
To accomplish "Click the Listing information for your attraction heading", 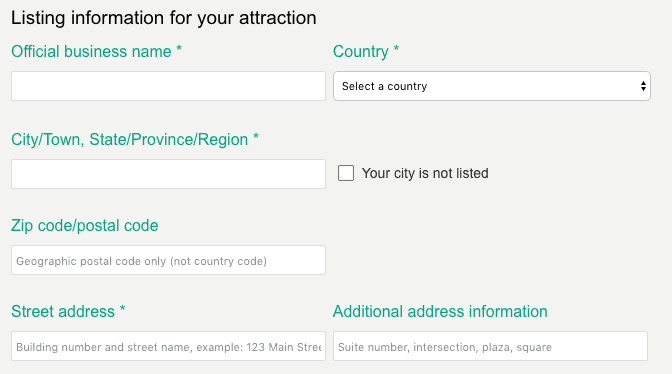I will 164,18.
